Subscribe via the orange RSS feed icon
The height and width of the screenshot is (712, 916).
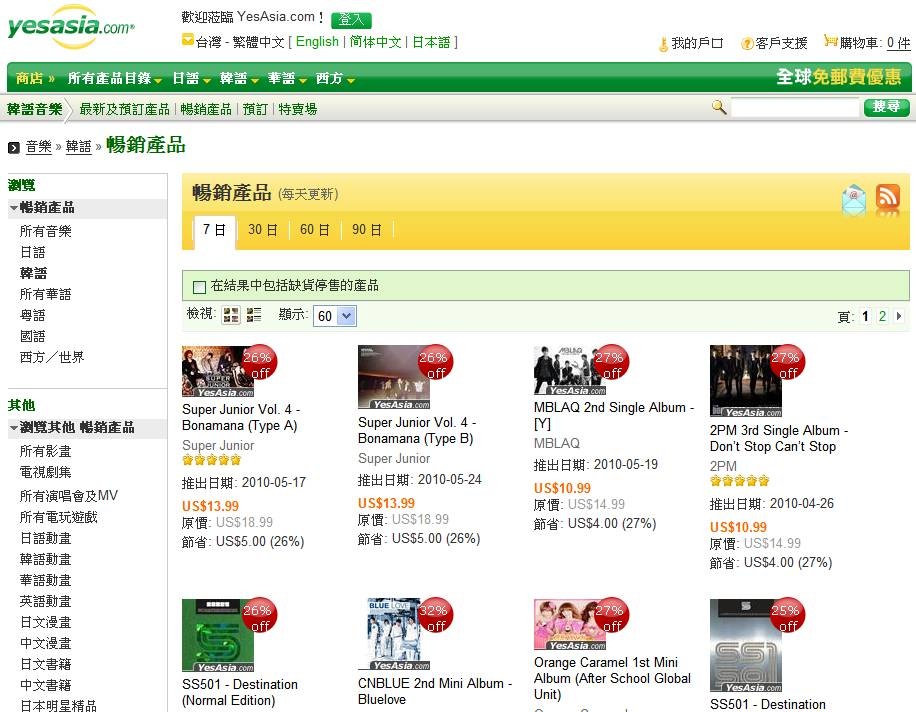pos(887,197)
